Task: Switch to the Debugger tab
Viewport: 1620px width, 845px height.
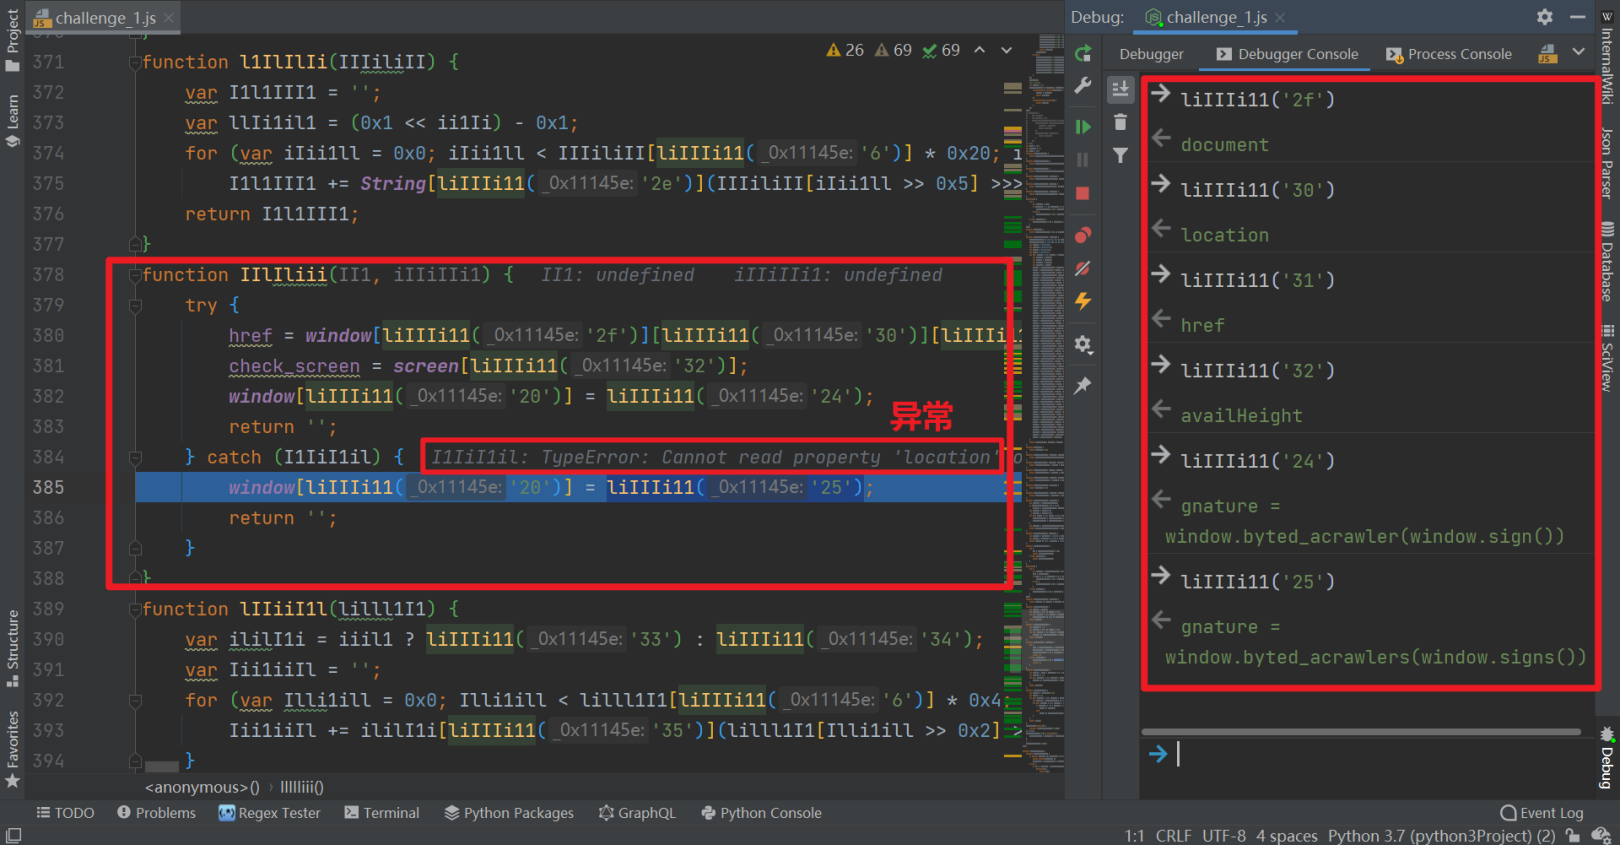Action: coord(1151,54)
